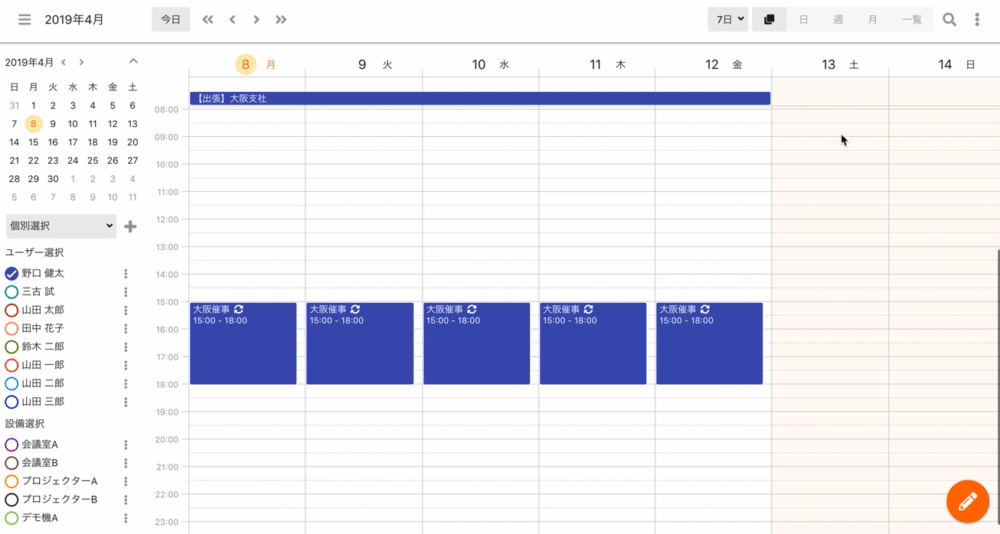Open options for 山田 一郎
Image resolution: width=1000 pixels, height=534 pixels.
pyautogui.click(x=126, y=366)
